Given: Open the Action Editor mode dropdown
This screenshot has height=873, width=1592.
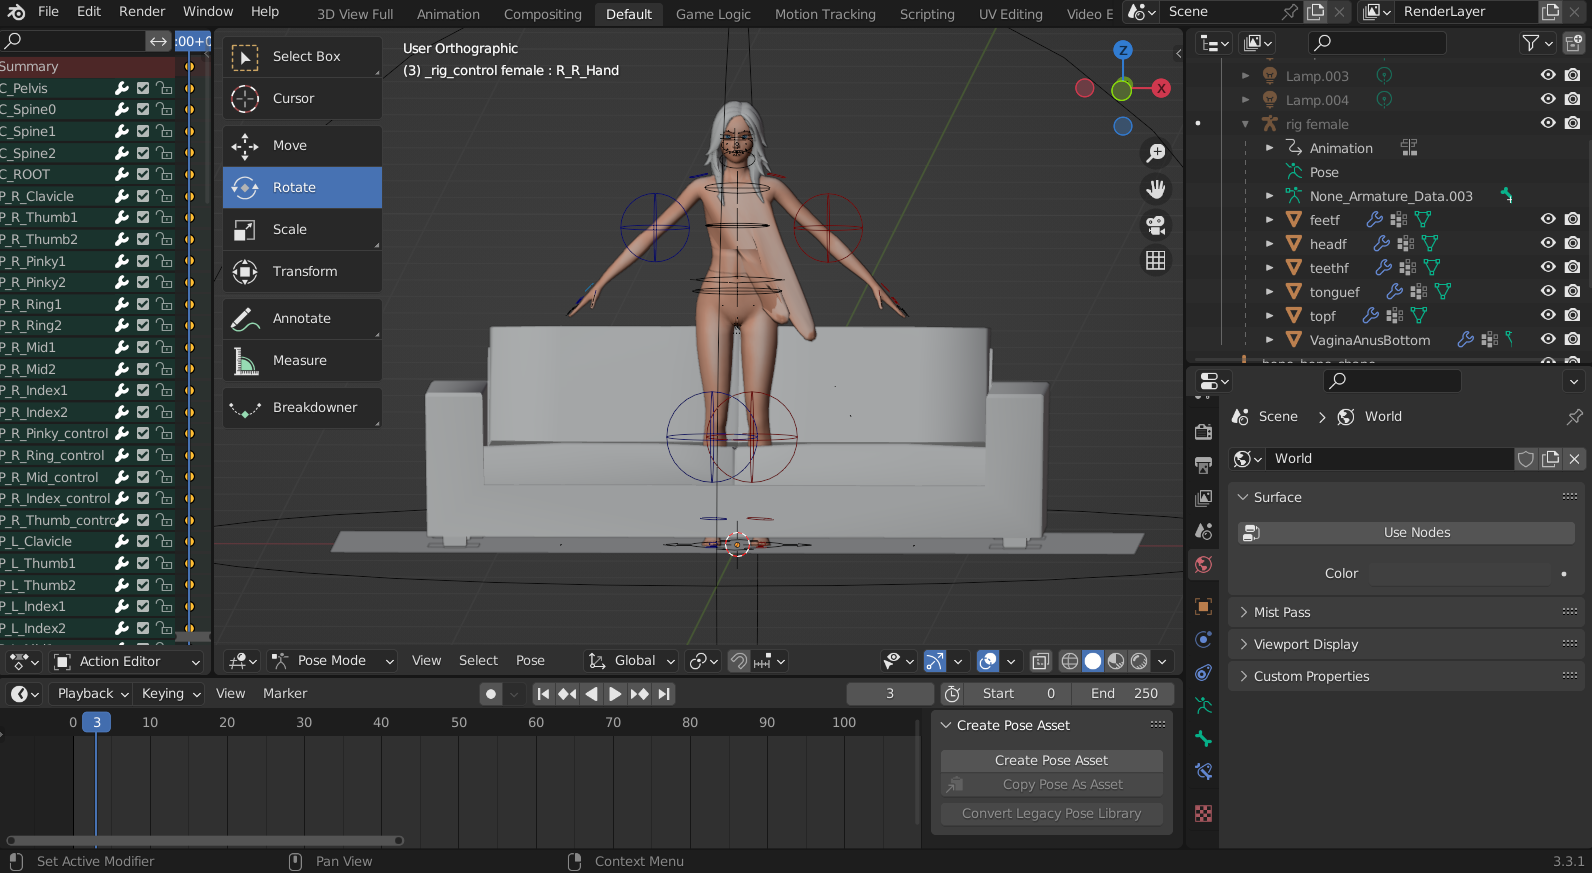Looking at the screenshot, I should 126,662.
